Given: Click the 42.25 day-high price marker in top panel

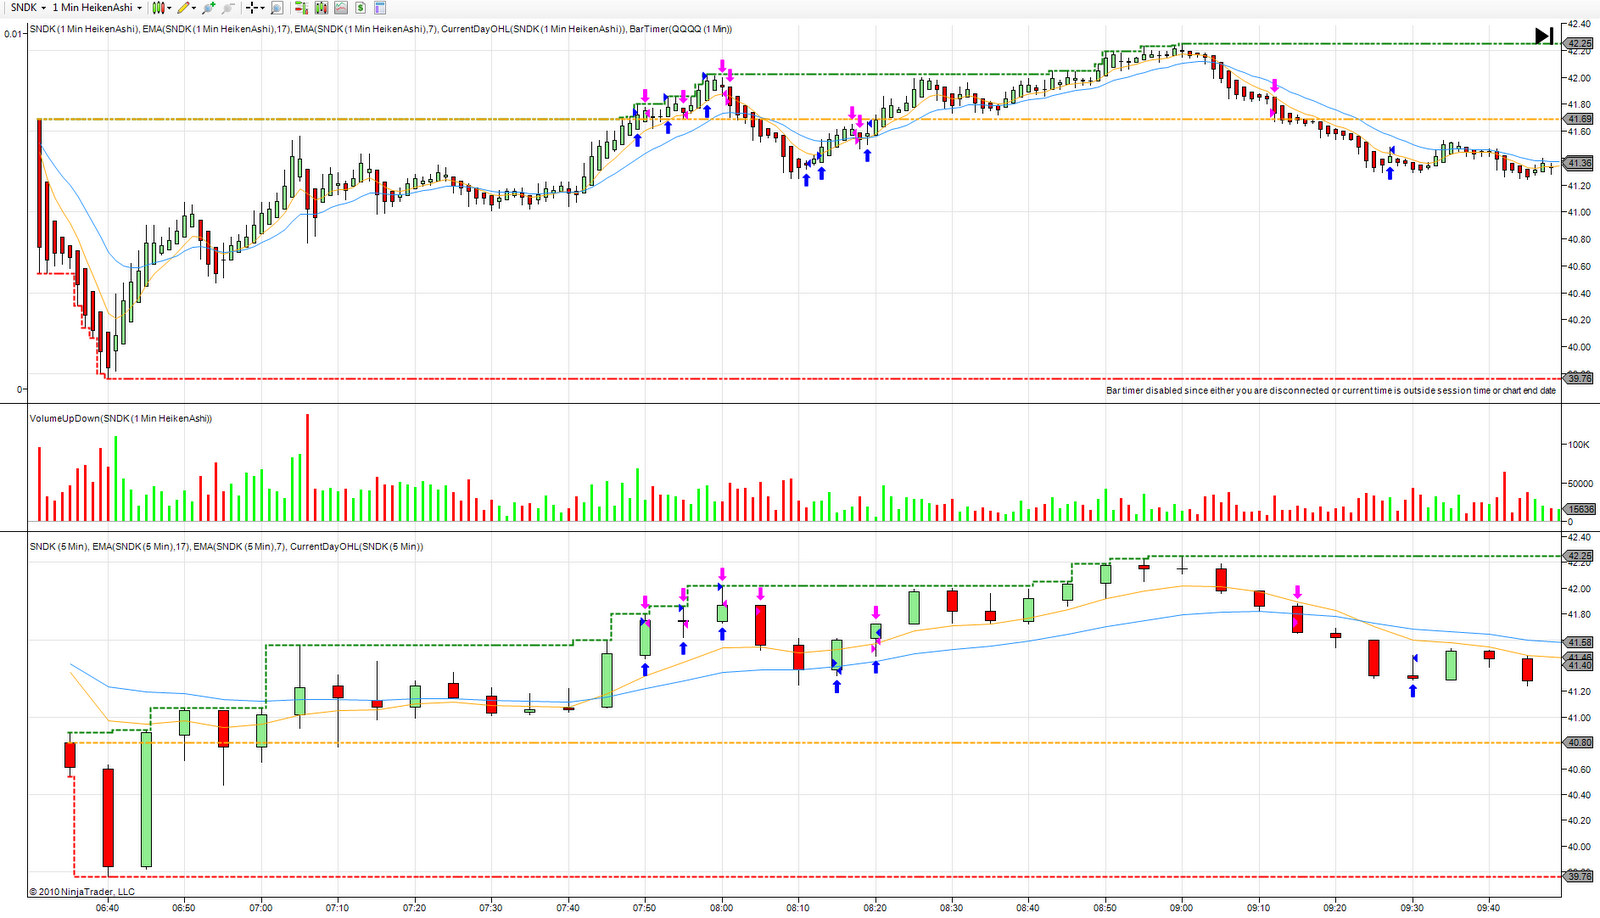Looking at the screenshot, I should (x=1579, y=44).
